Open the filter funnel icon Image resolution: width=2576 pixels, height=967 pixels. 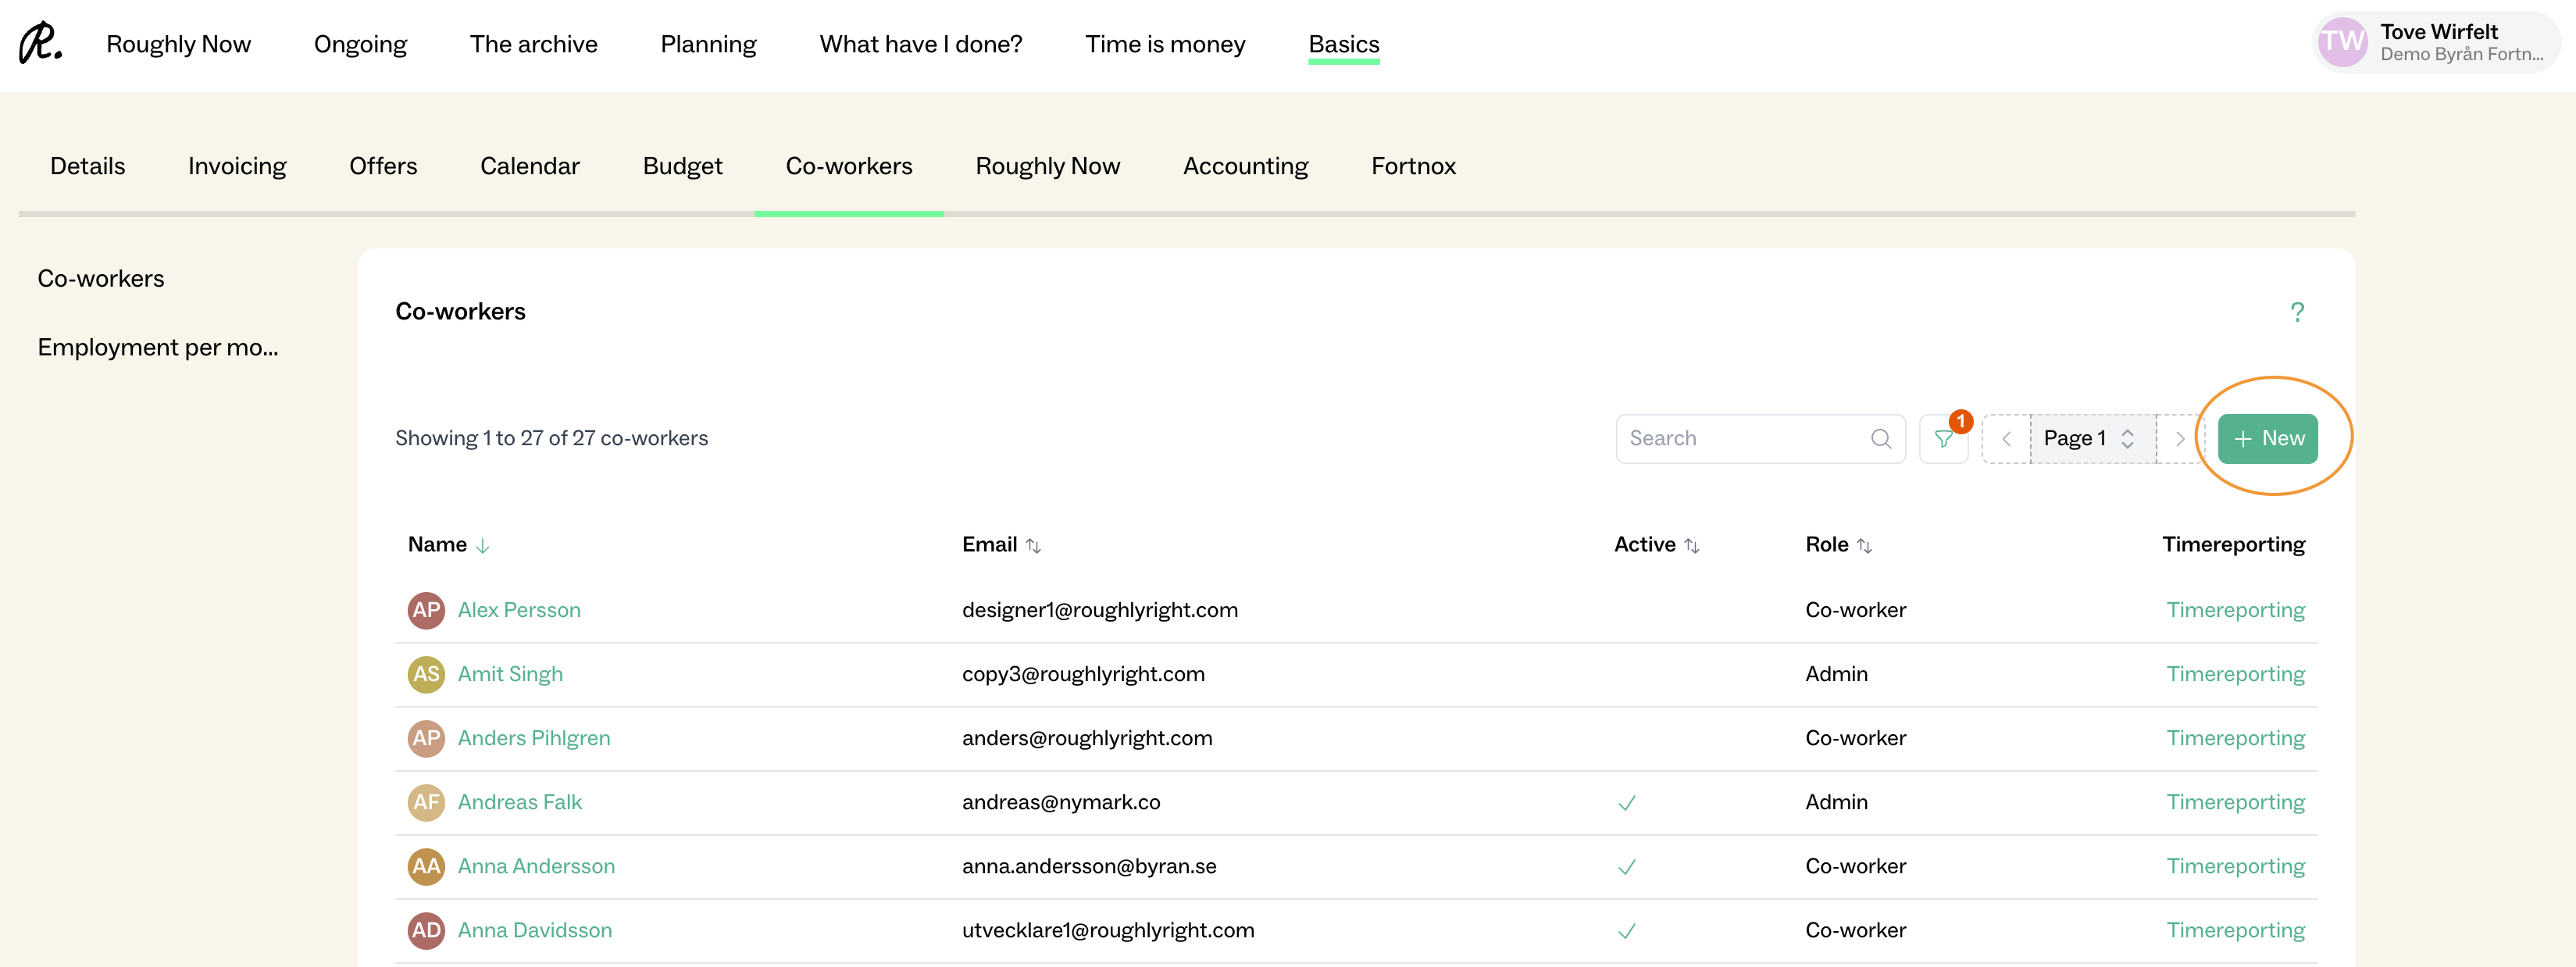[1943, 439]
